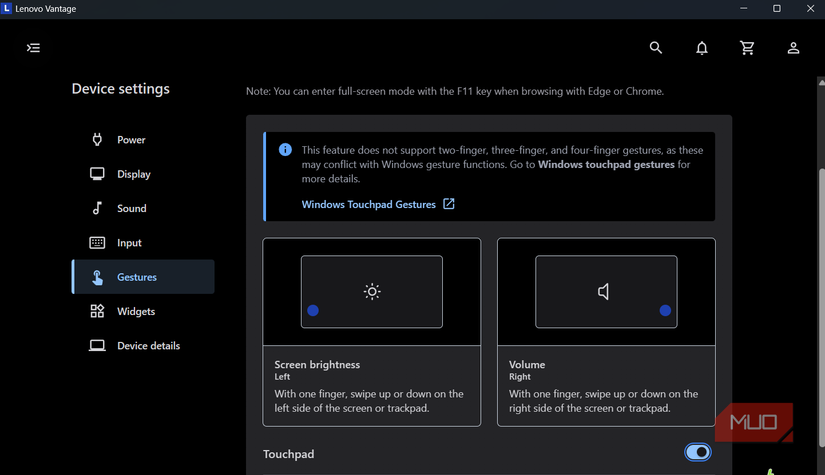Click the Widgets grid icon

tap(97, 311)
